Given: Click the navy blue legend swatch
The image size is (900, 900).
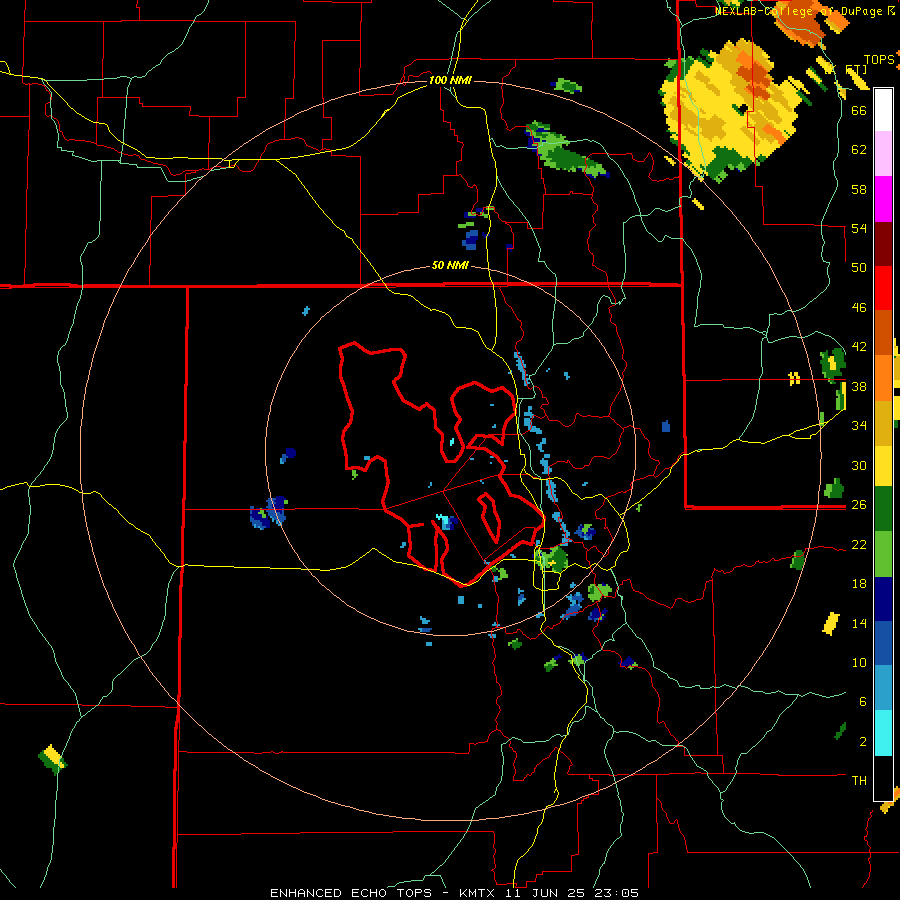Looking at the screenshot, I should coord(883,599).
